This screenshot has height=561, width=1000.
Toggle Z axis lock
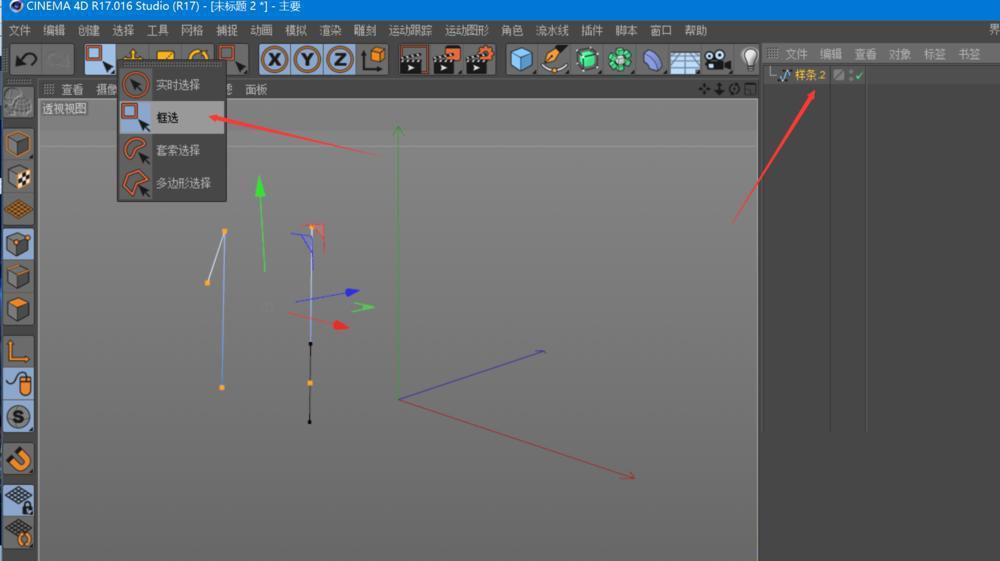[x=340, y=60]
